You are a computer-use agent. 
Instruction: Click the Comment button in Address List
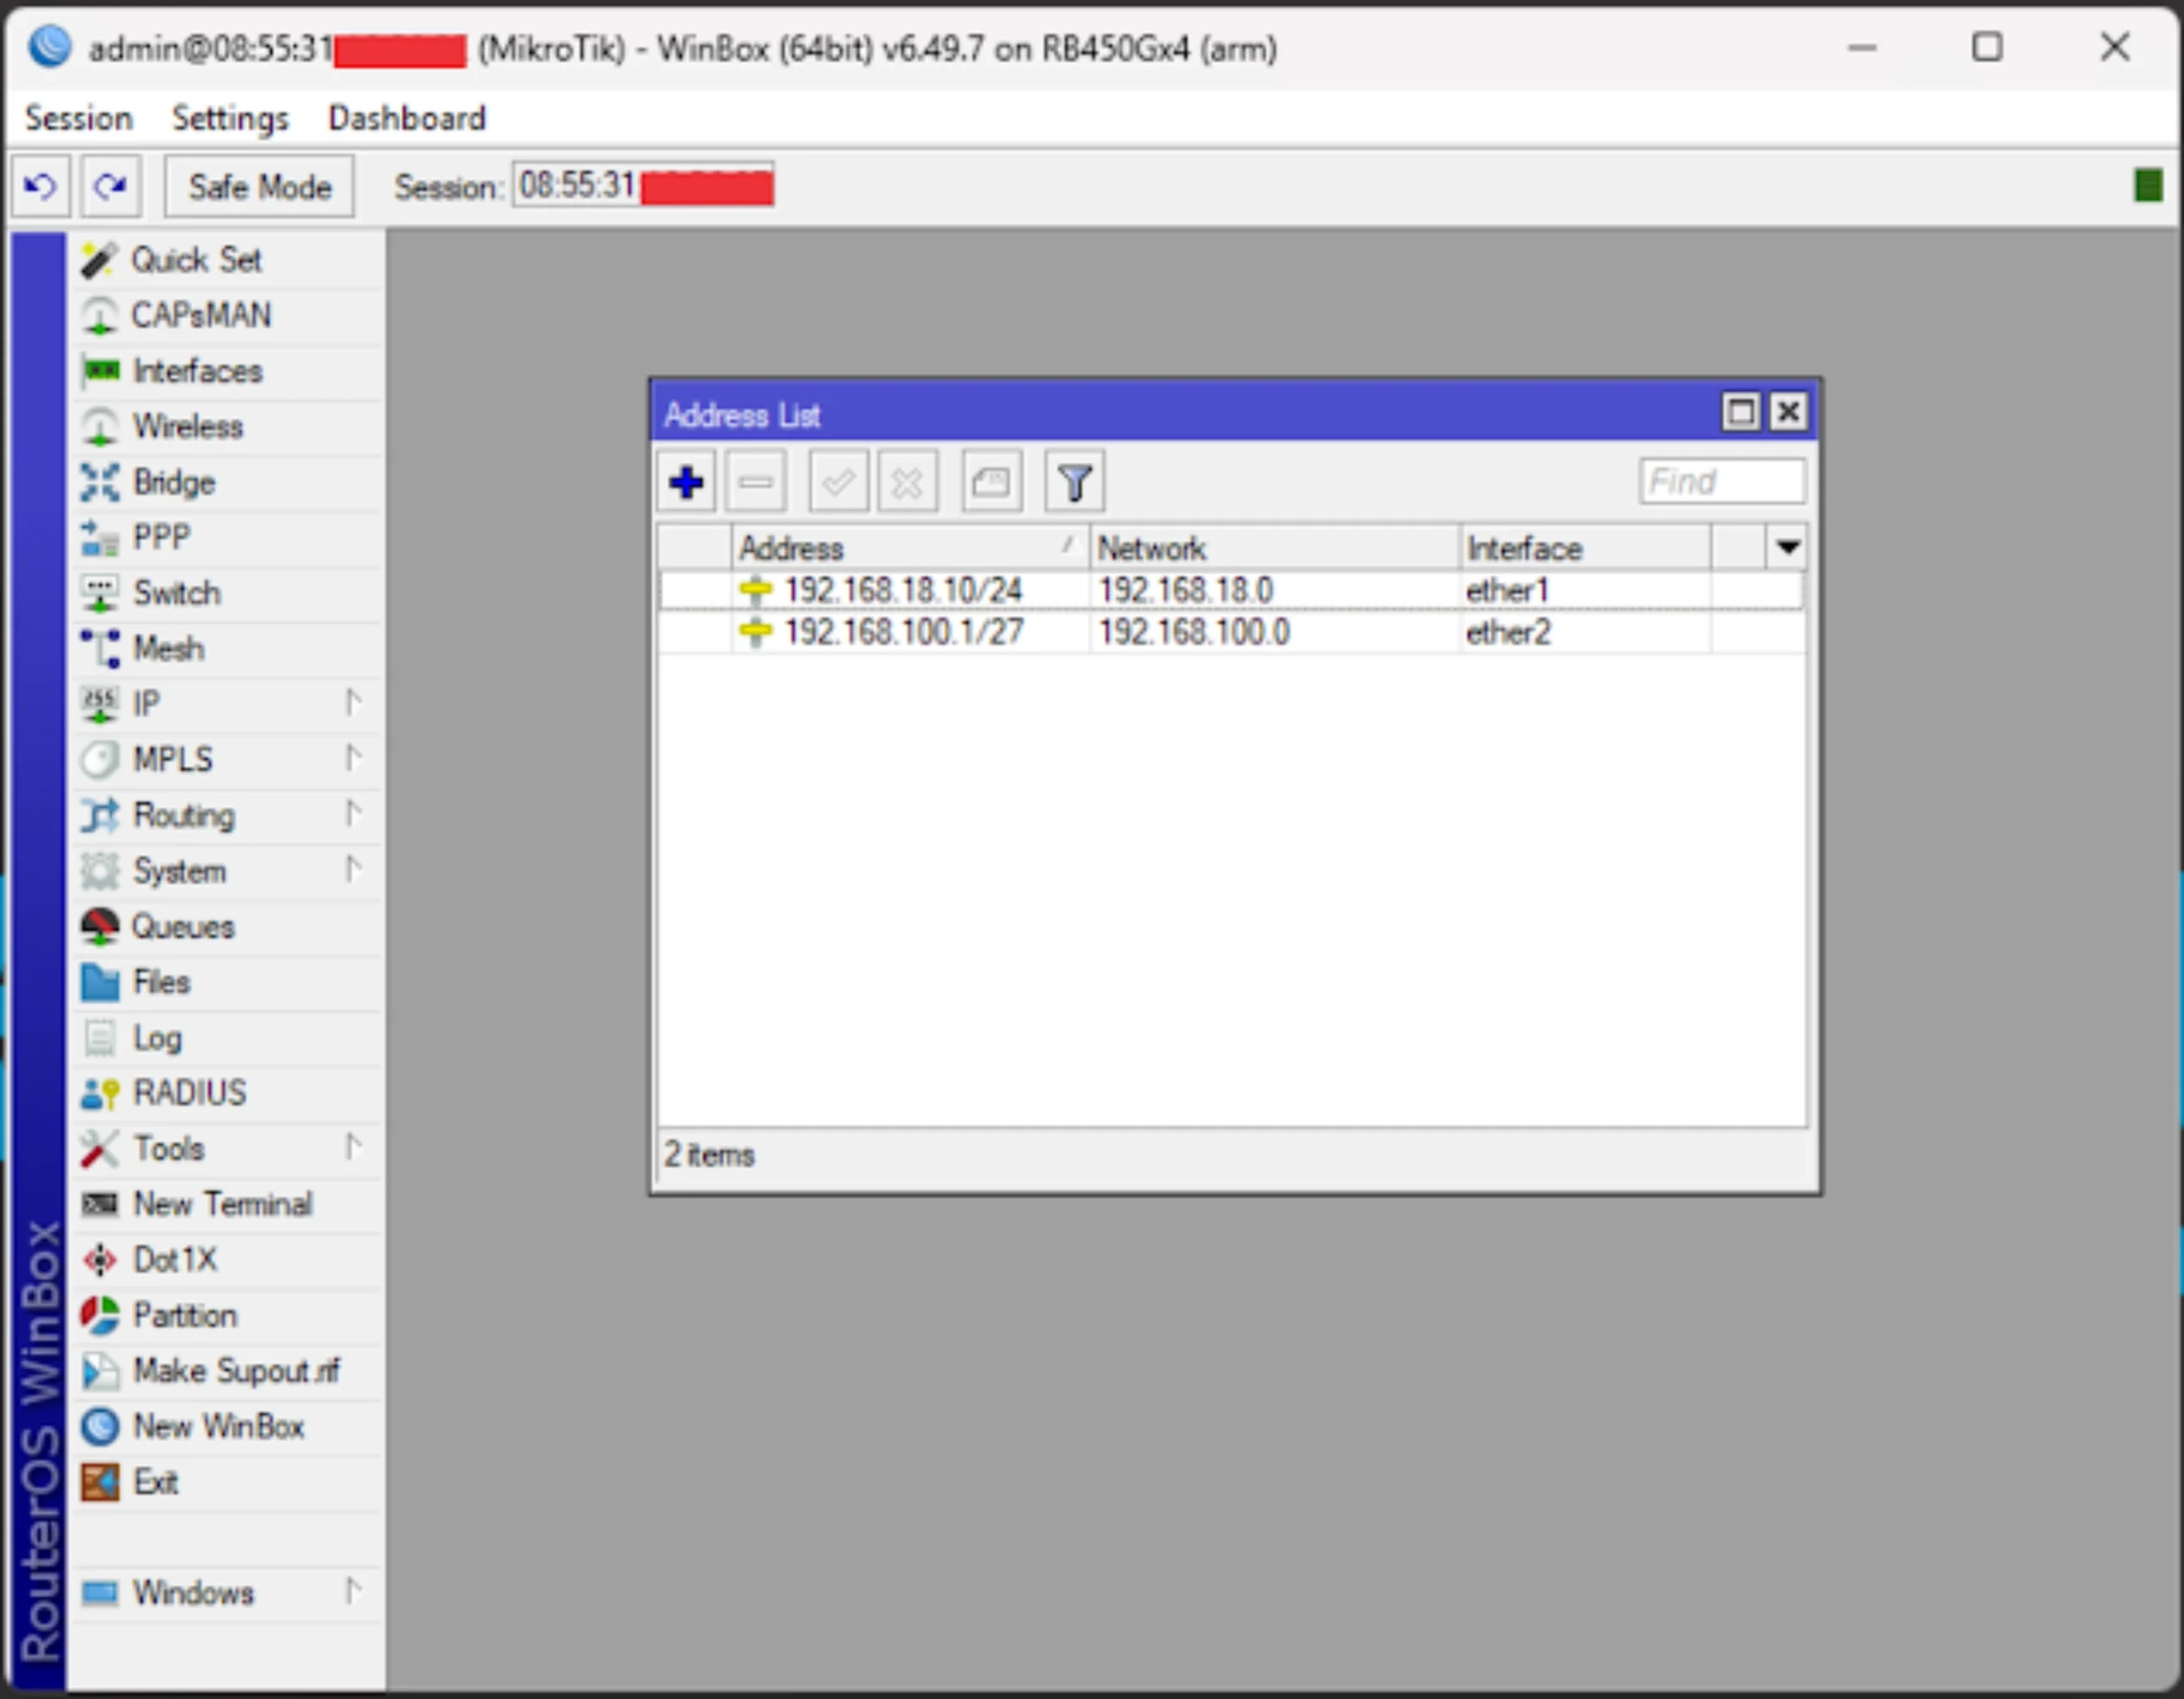(991, 483)
